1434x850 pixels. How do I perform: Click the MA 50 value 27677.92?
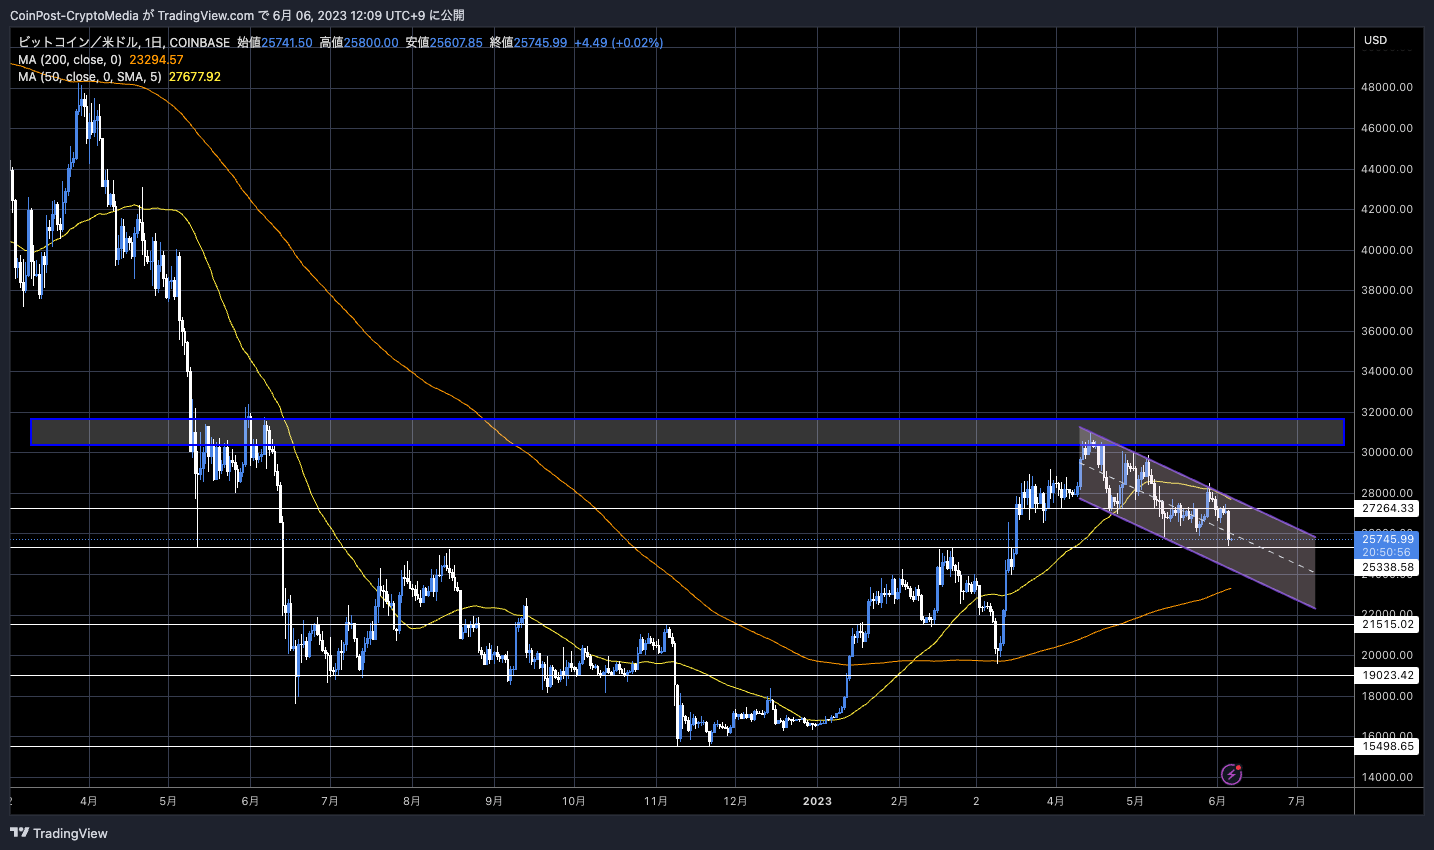pyautogui.click(x=195, y=77)
